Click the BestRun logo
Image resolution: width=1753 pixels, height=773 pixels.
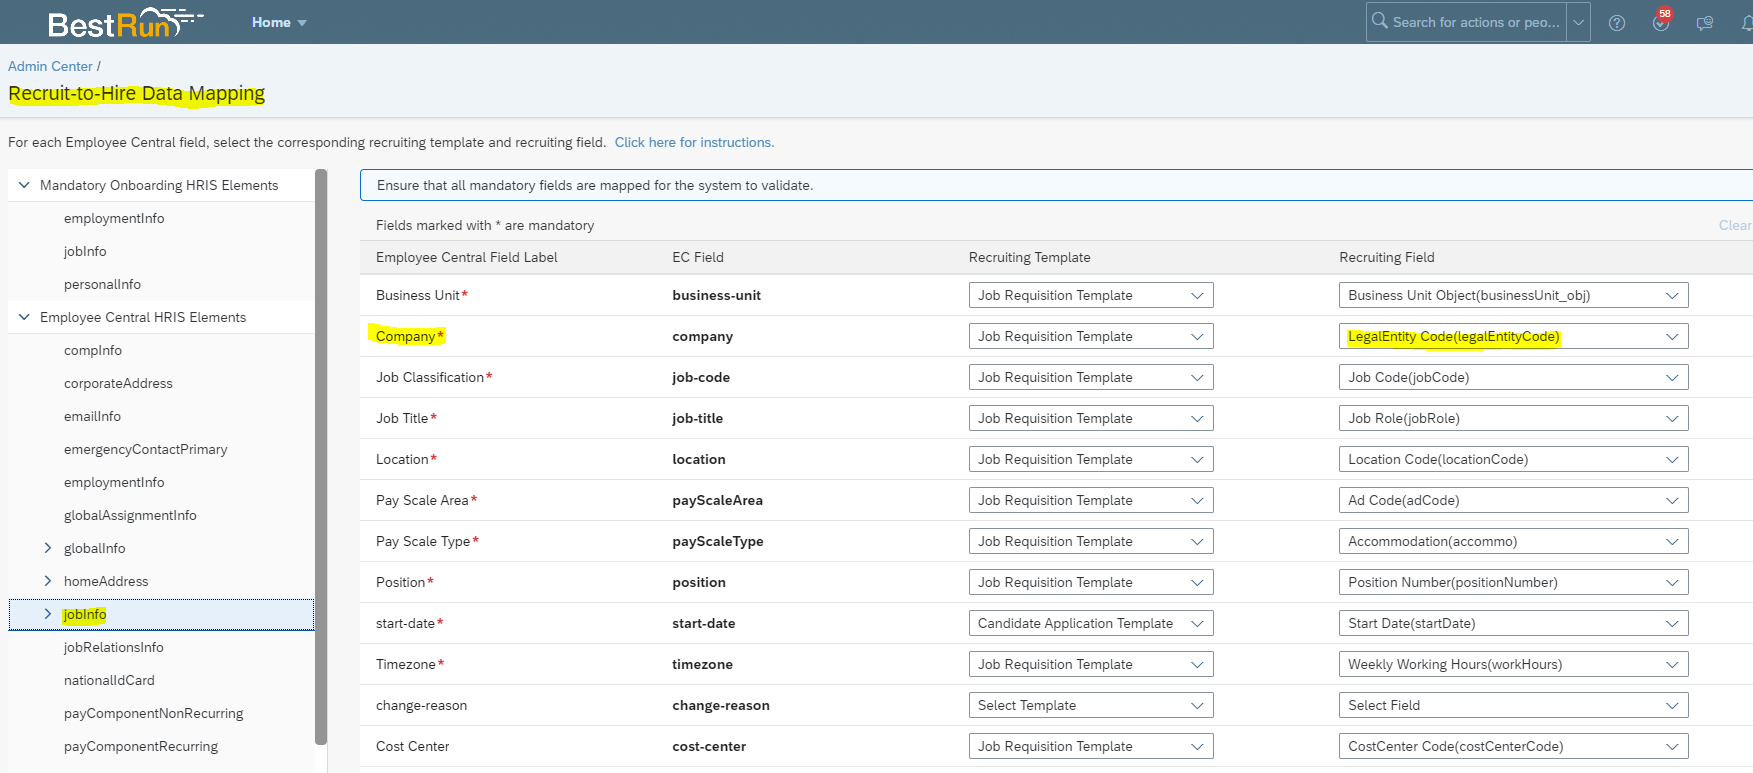pos(125,22)
